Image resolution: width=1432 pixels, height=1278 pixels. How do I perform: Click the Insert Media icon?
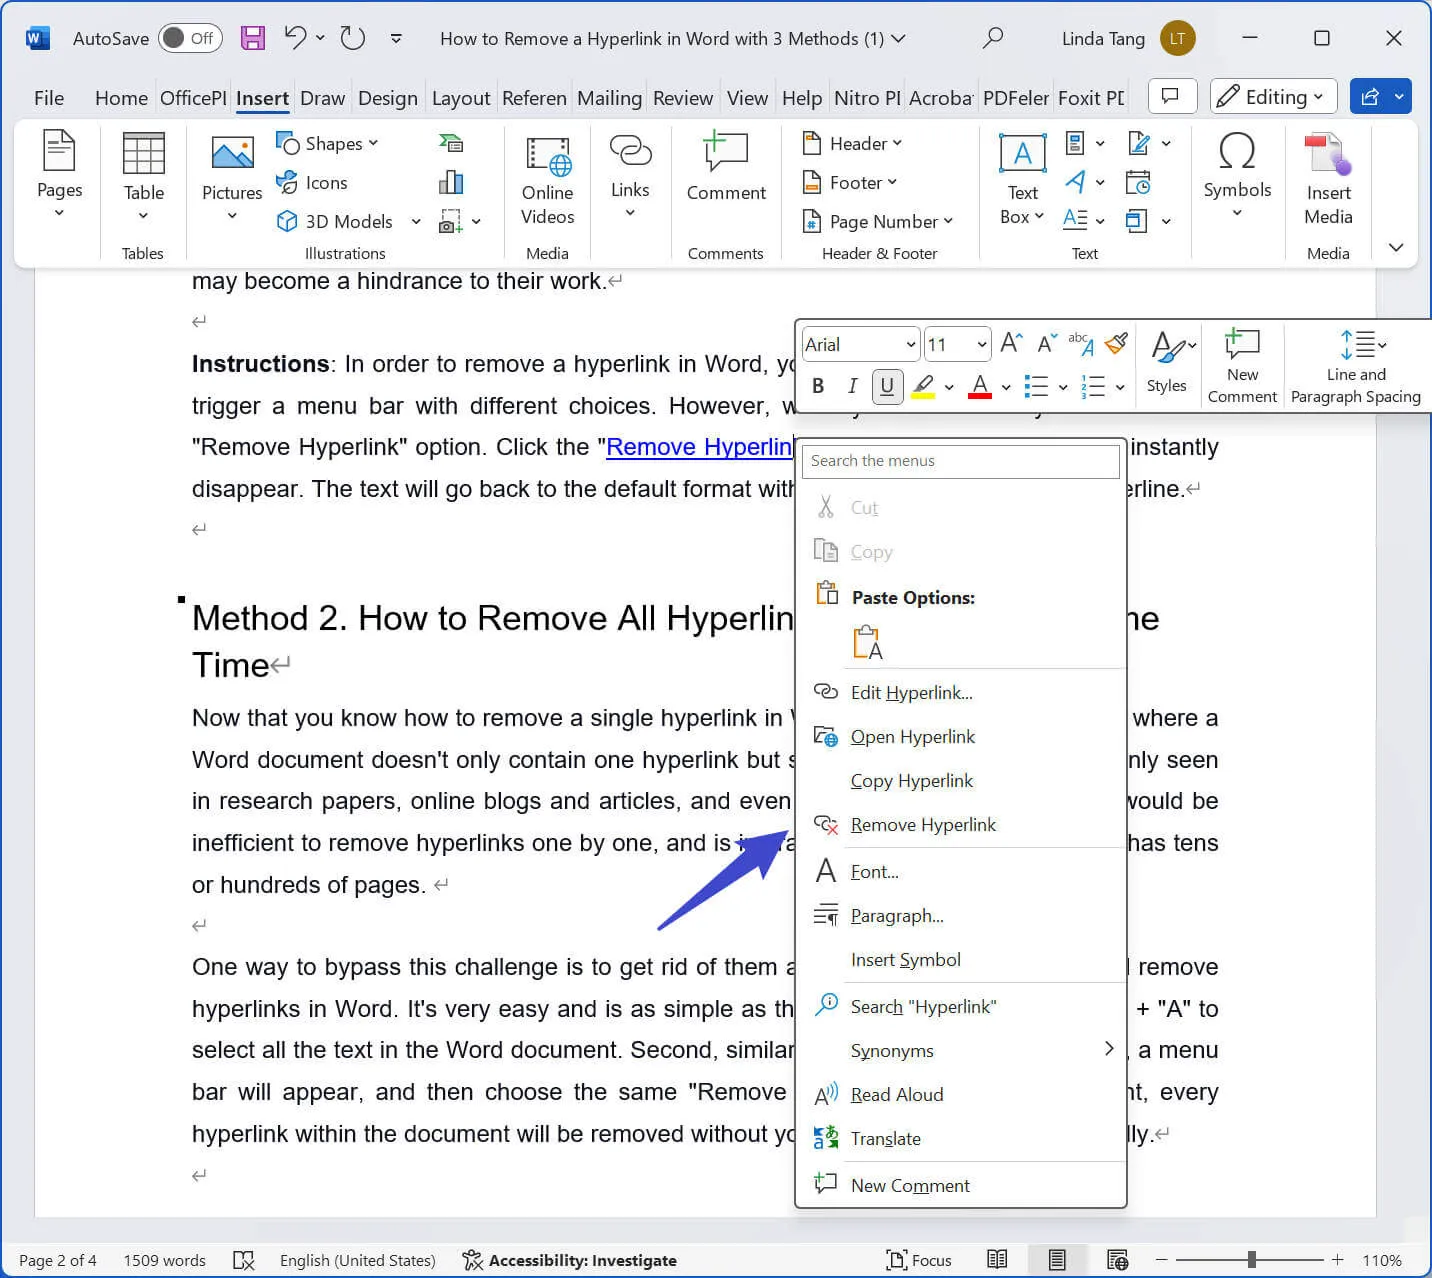[x=1327, y=180]
